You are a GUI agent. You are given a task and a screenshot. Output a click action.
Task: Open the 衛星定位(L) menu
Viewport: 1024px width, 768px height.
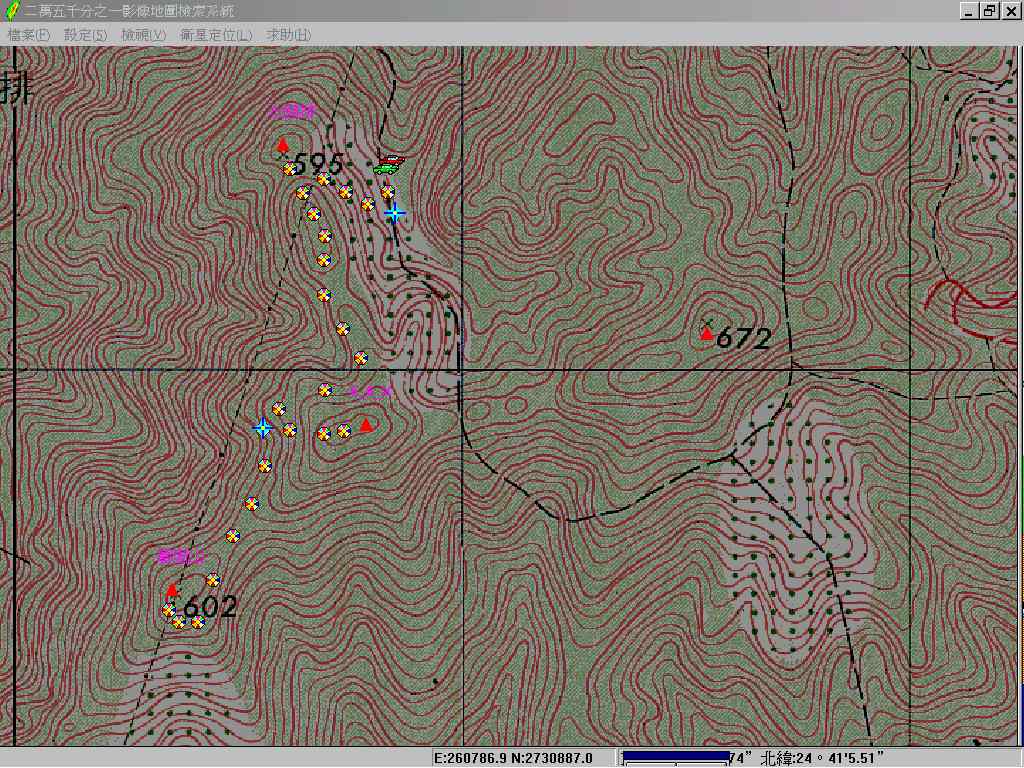(x=215, y=34)
